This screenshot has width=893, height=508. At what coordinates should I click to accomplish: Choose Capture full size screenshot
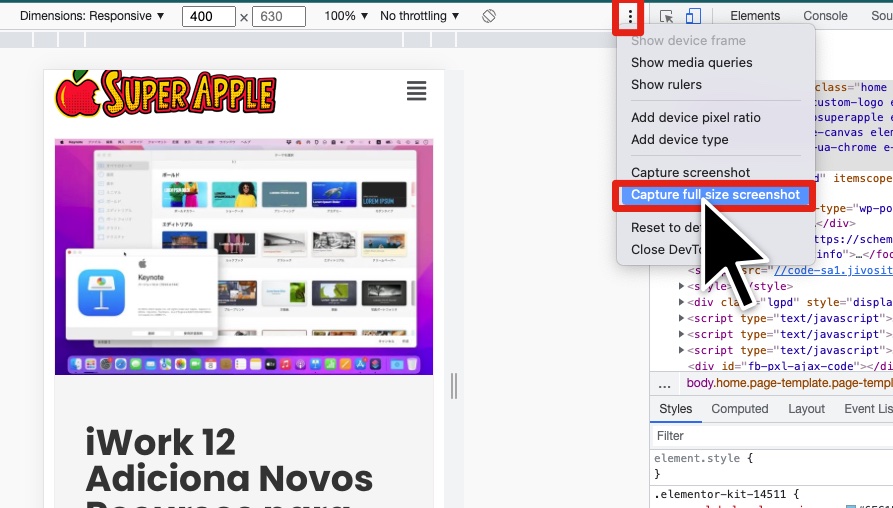pos(714,195)
